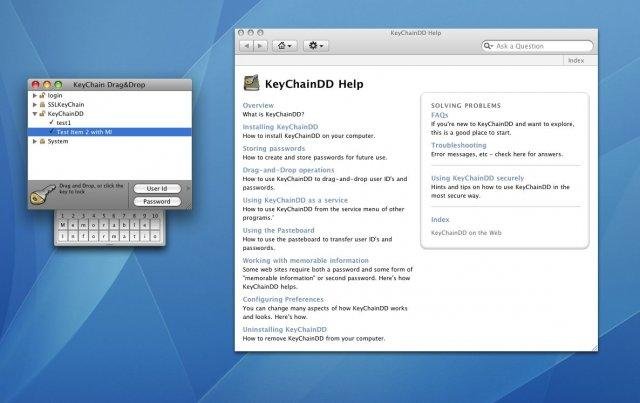Click the Ask a Question search field
640x403 pixels.
coord(537,46)
